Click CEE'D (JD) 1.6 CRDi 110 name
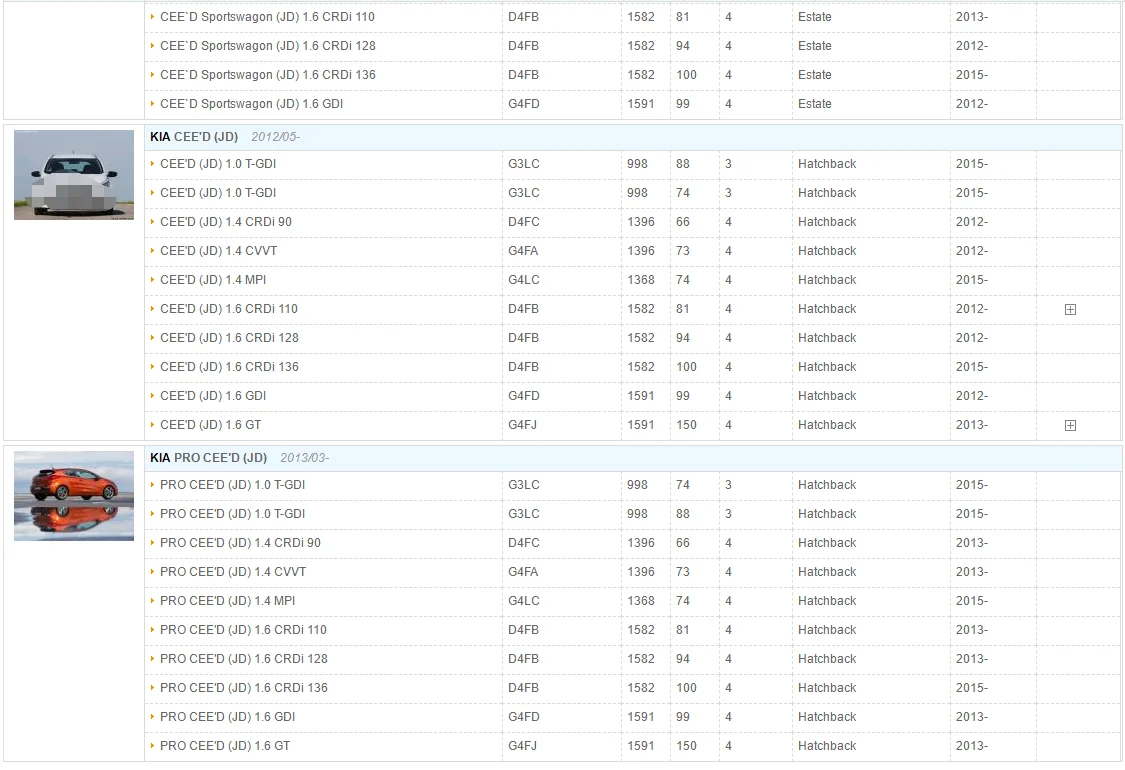The height and width of the screenshot is (770, 1125). point(229,309)
